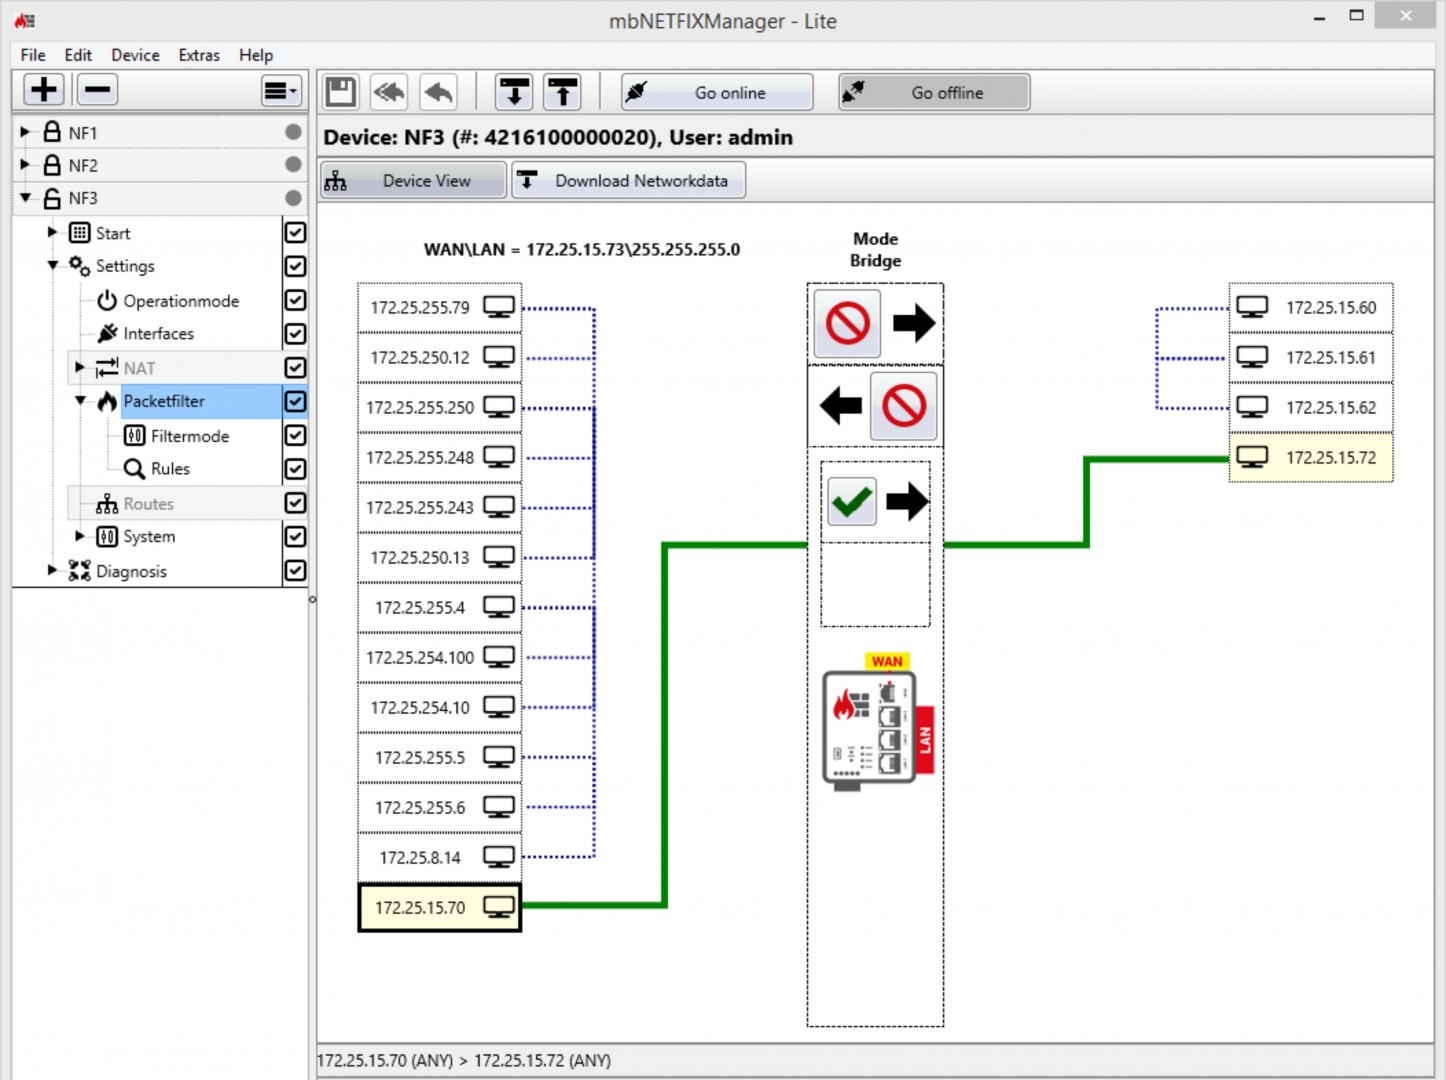The image size is (1446, 1080).
Task: Toggle the checkbox beside Routes
Action: pyautogui.click(x=295, y=503)
